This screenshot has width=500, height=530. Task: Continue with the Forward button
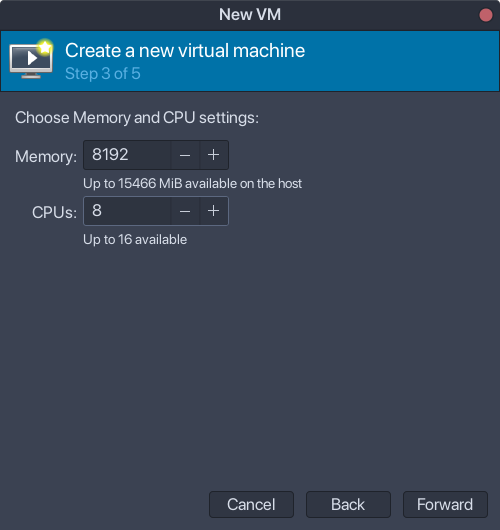point(445,504)
